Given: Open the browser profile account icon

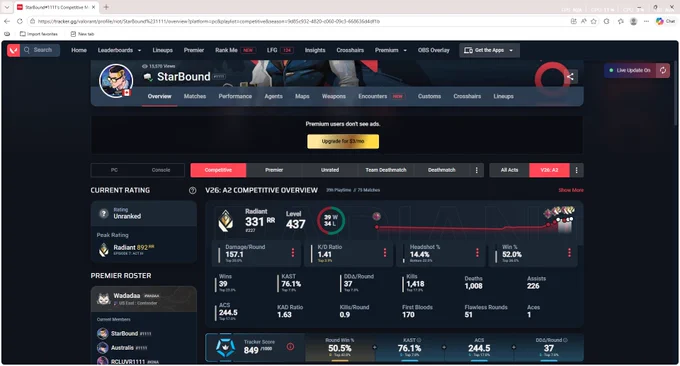Looking at the screenshot, I should tap(634, 21).
